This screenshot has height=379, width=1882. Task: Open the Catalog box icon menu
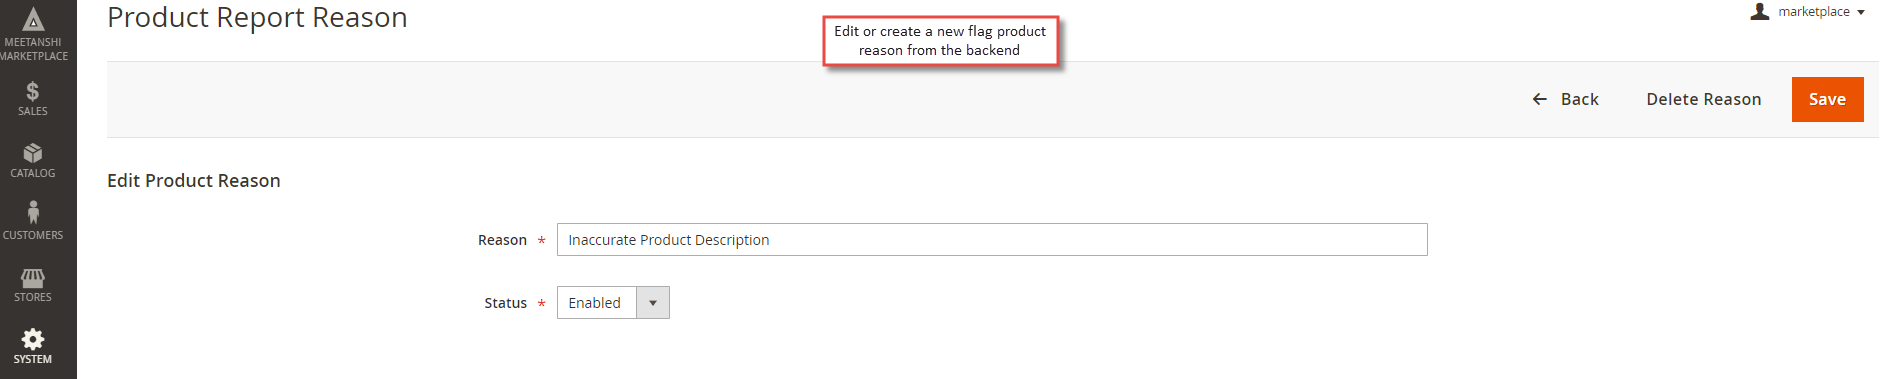click(x=32, y=153)
